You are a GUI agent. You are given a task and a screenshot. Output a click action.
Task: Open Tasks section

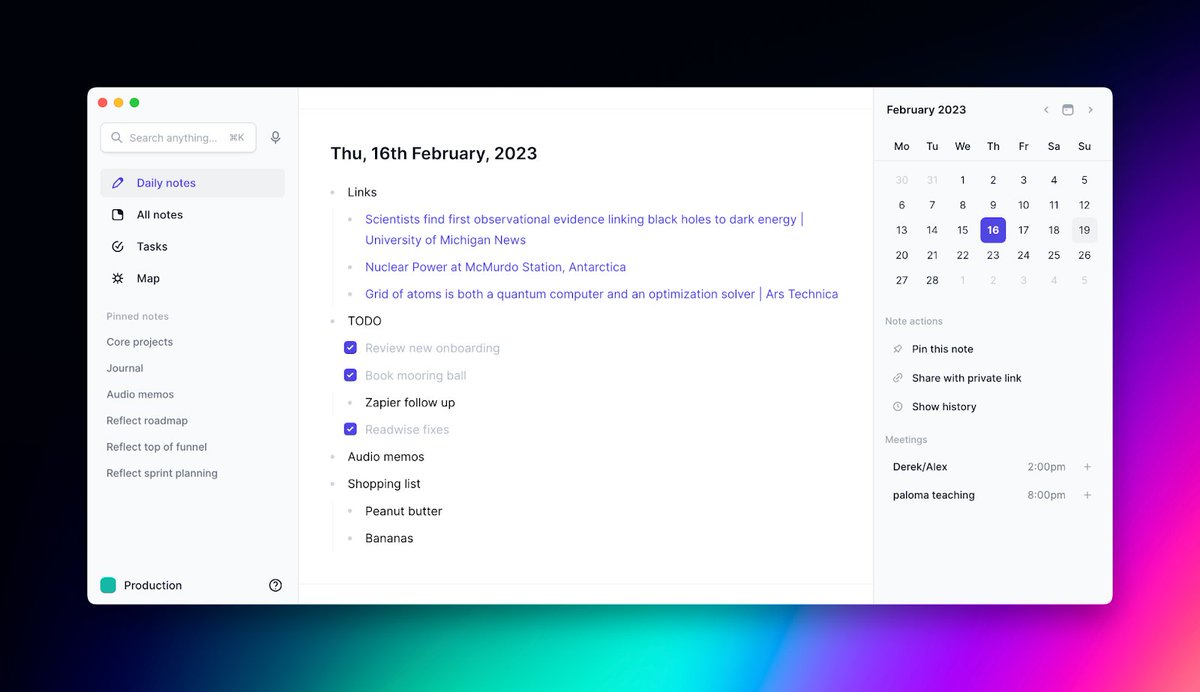[x=192, y=247]
